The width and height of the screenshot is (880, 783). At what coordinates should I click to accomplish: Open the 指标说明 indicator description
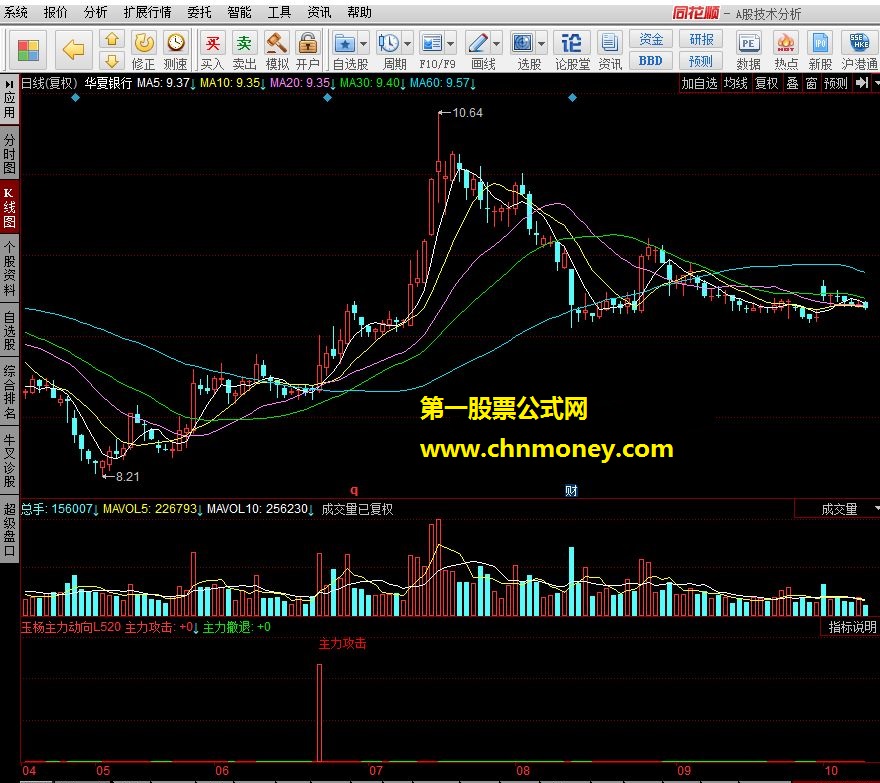pyautogui.click(x=852, y=627)
